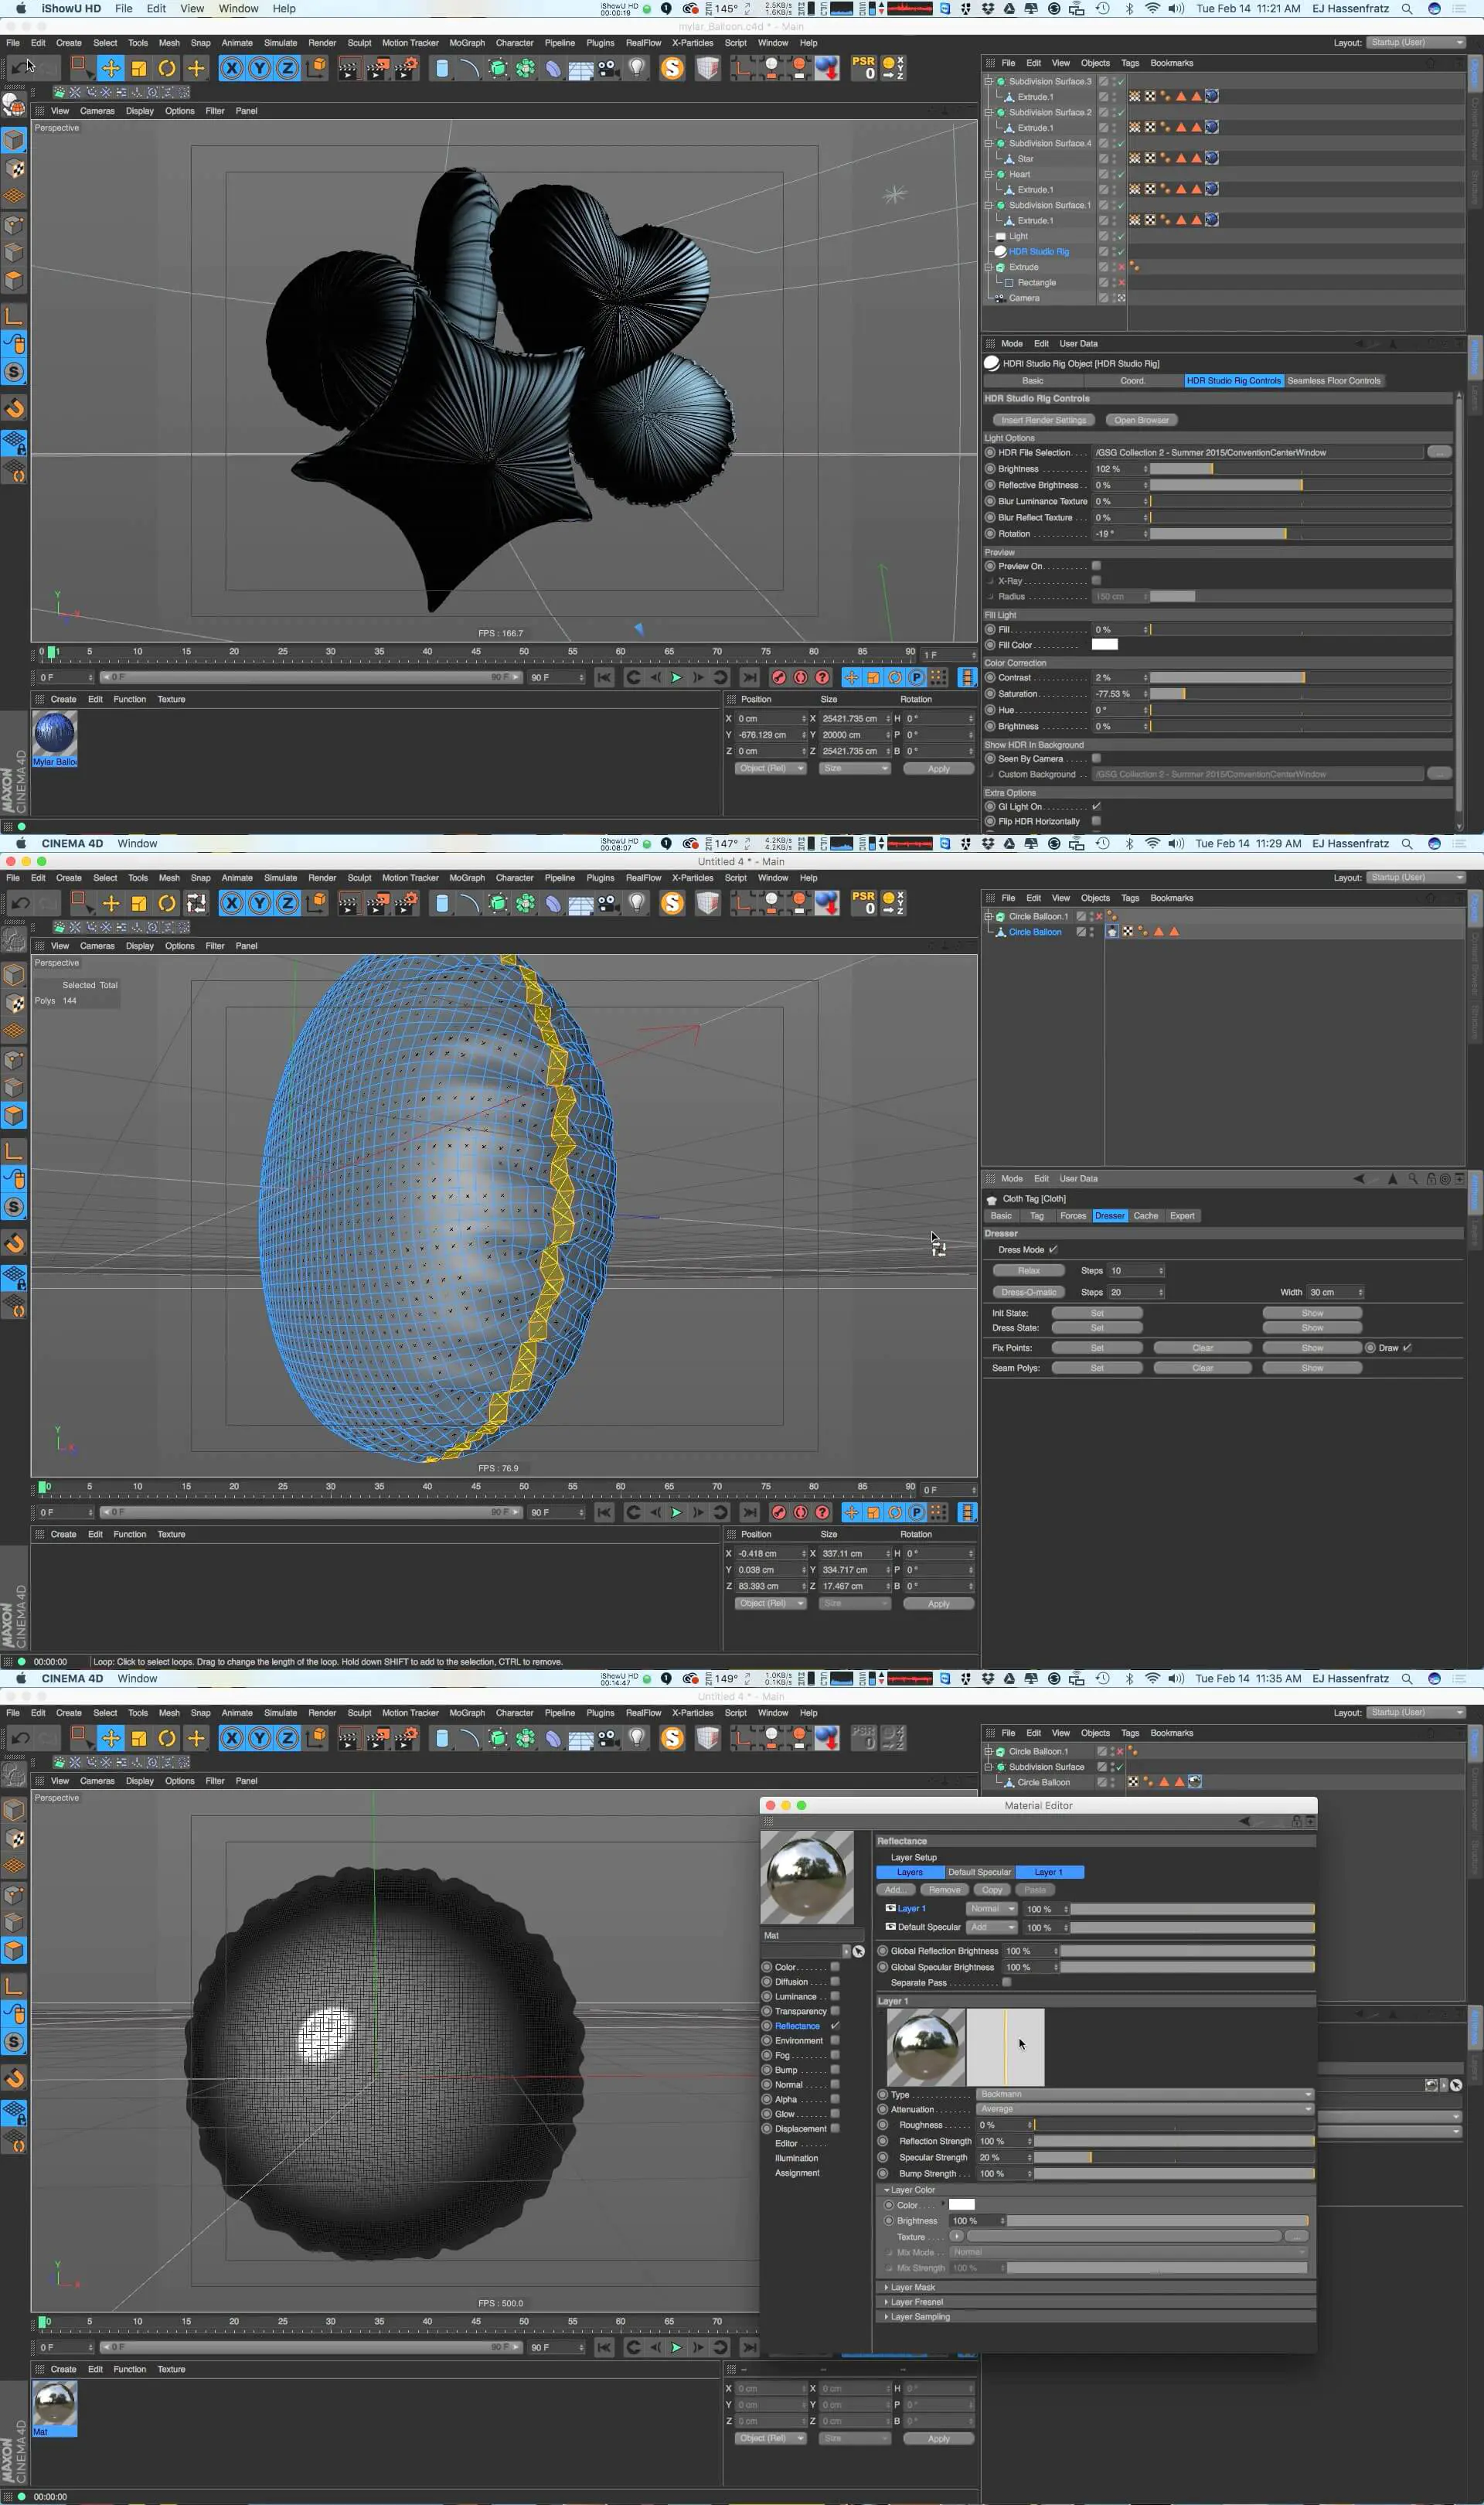The height and width of the screenshot is (2505, 1484).
Task: Select the blue material tag on Star row
Action: 1211,158
